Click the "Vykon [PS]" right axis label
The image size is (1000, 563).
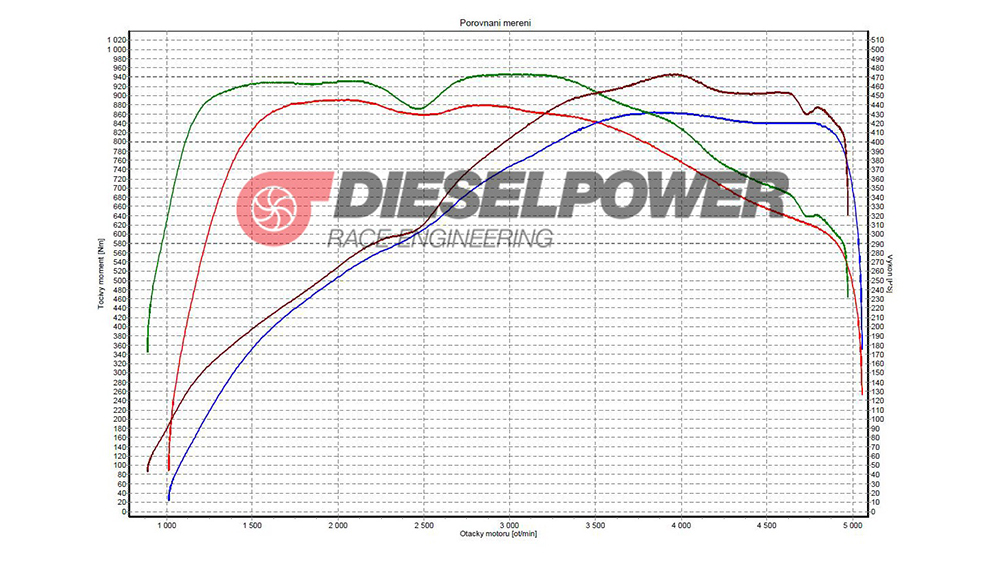coord(890,274)
